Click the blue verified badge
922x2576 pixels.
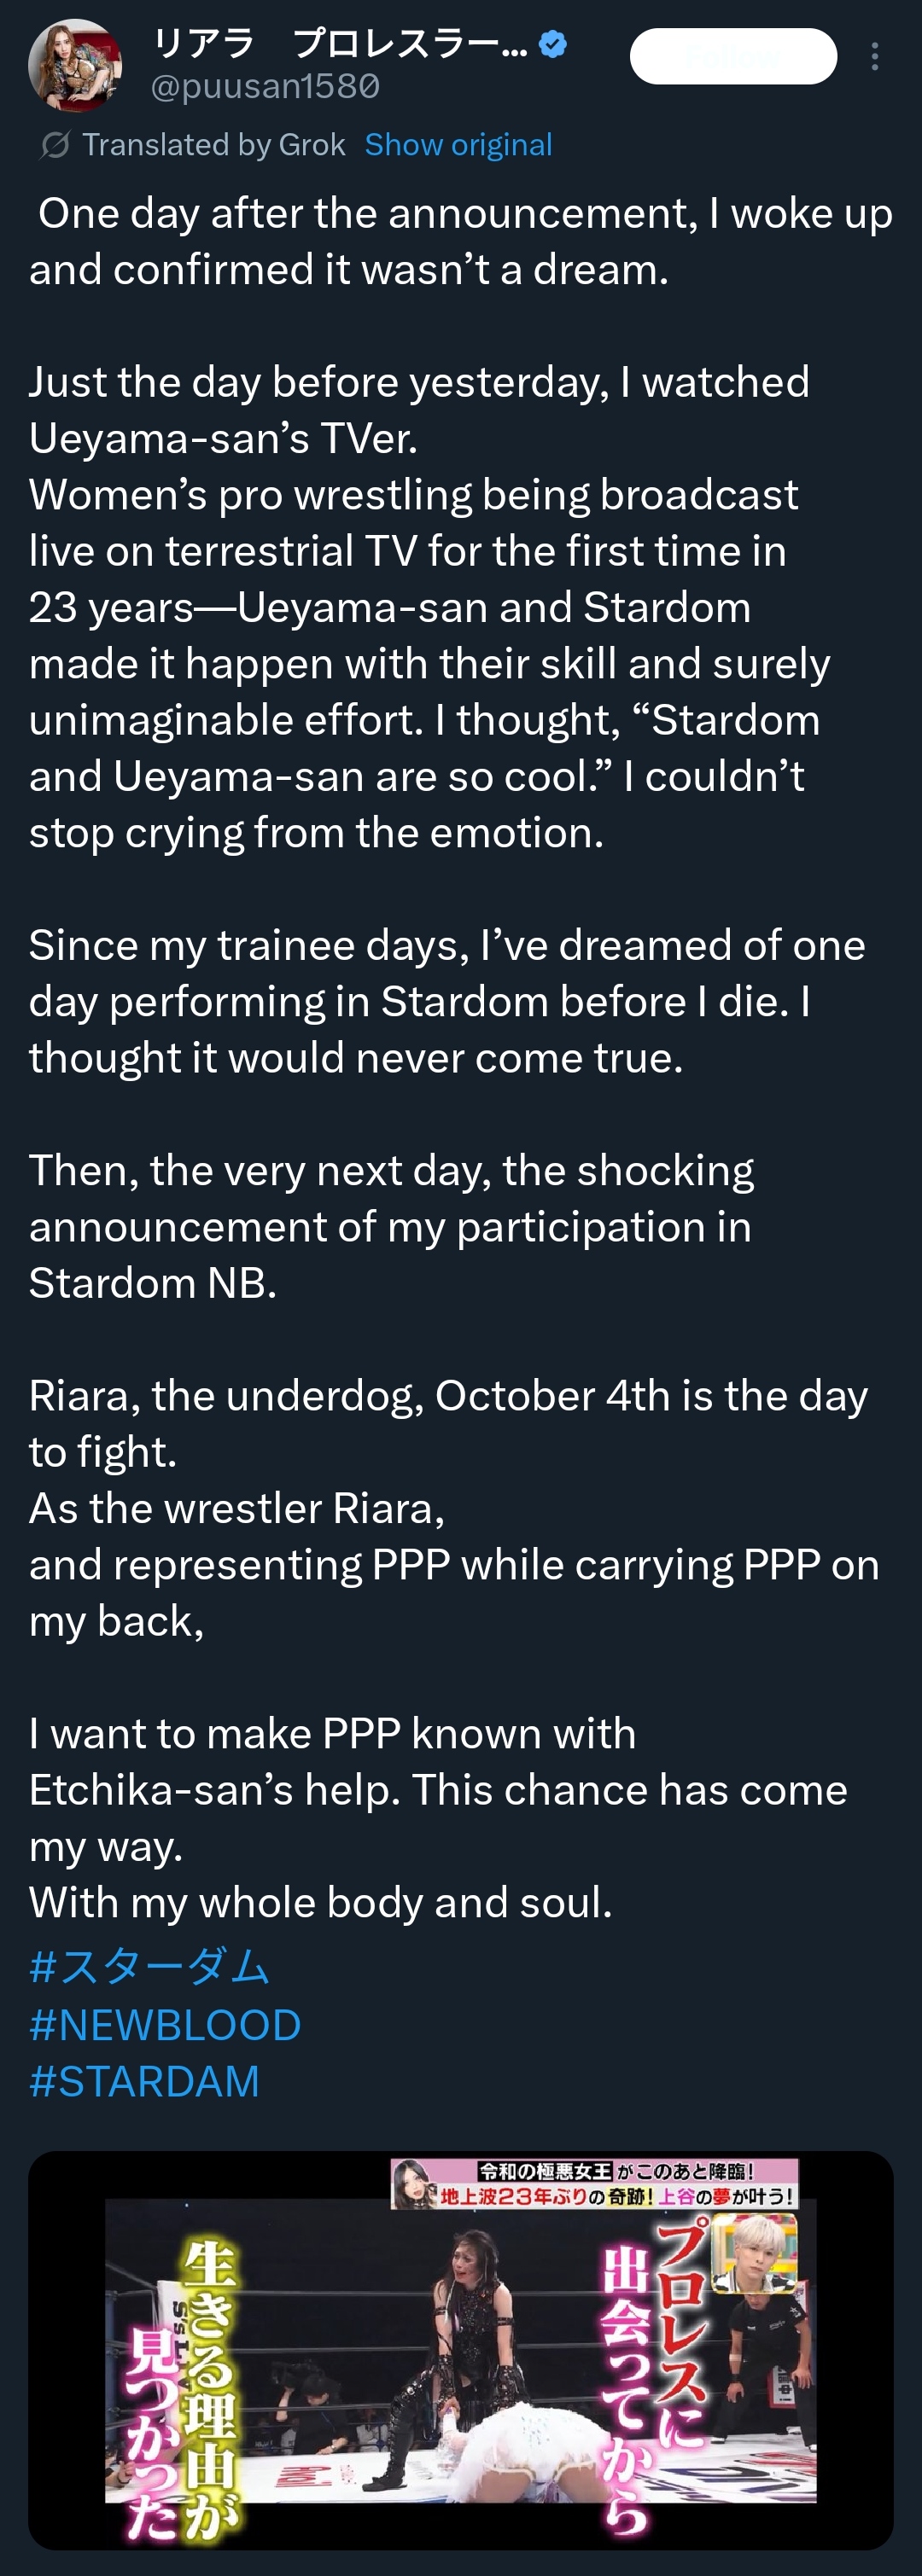pos(553,44)
